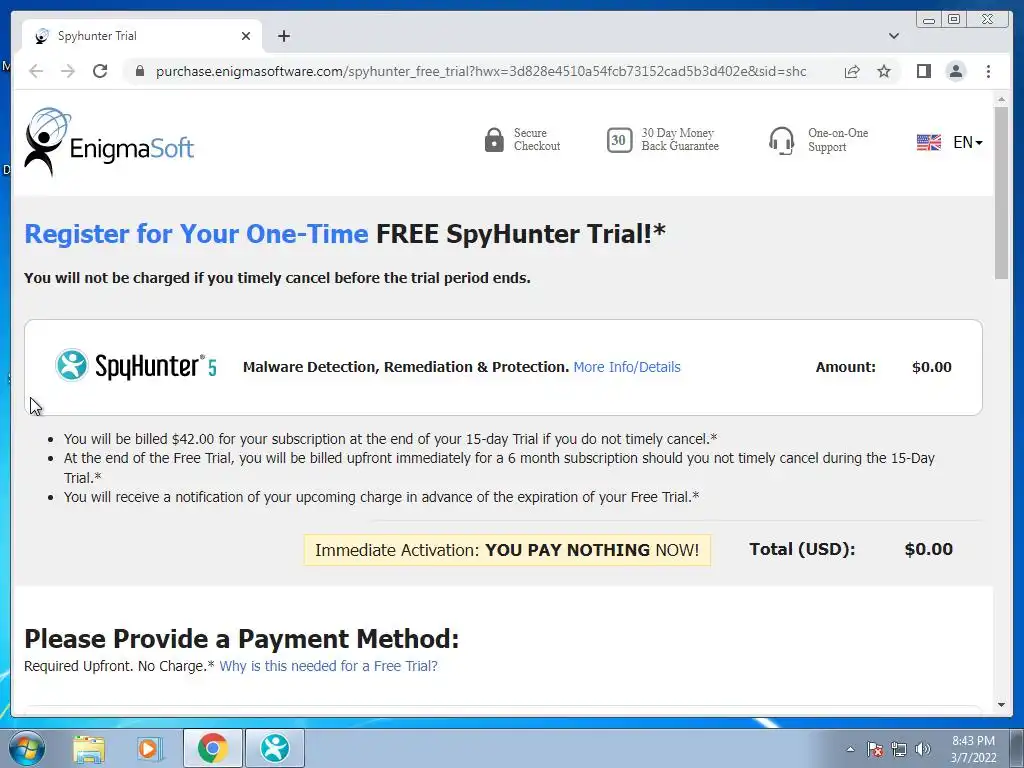Click the US flag icon

tap(929, 142)
